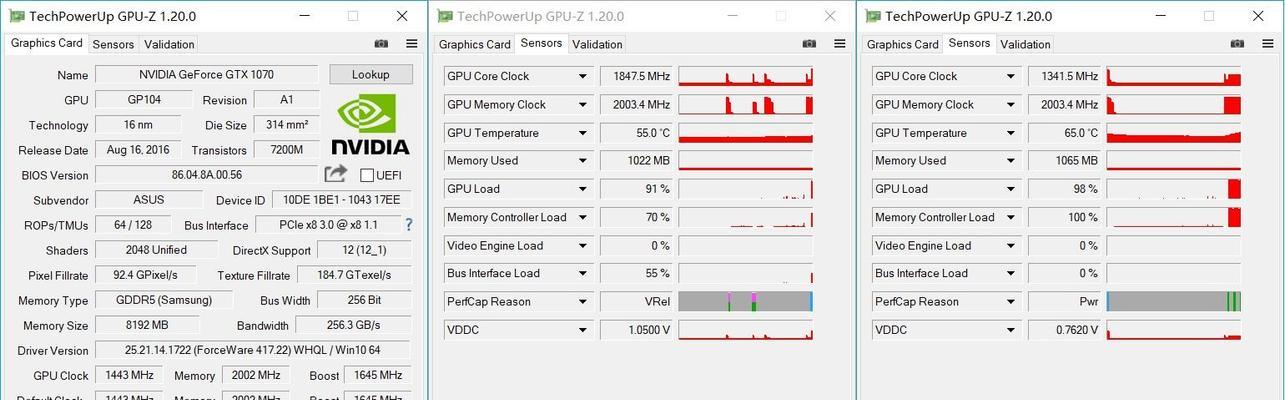
Task: Open the hamburger menu in the left window
Action: (x=411, y=44)
